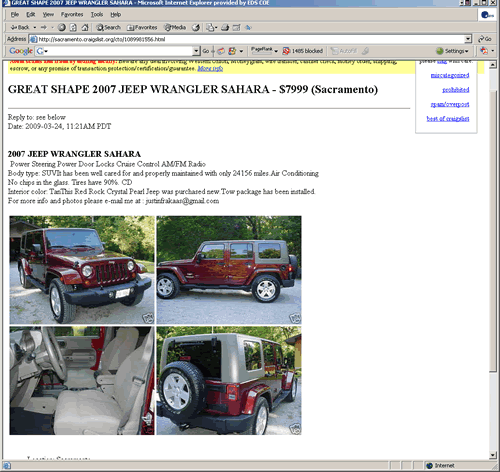This screenshot has height=472, width=500.
Task: Toggle the 1485 blocked popup blocker
Action: [x=303, y=51]
